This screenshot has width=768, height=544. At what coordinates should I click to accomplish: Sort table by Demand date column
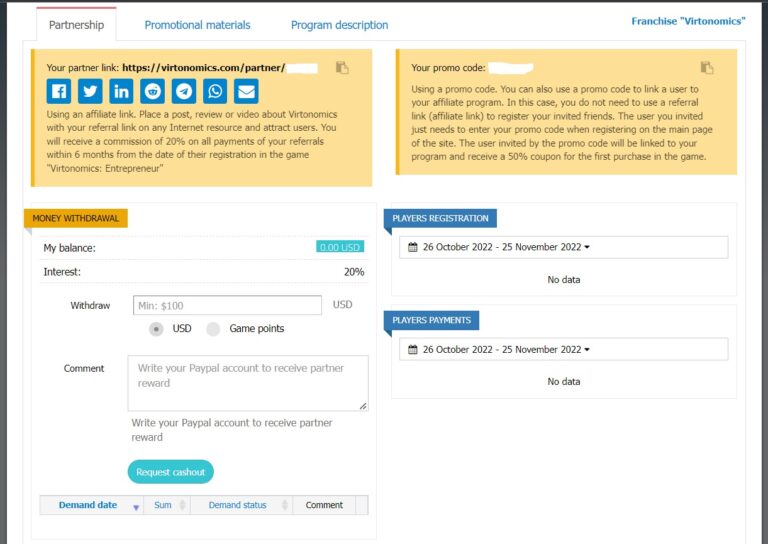coord(90,505)
